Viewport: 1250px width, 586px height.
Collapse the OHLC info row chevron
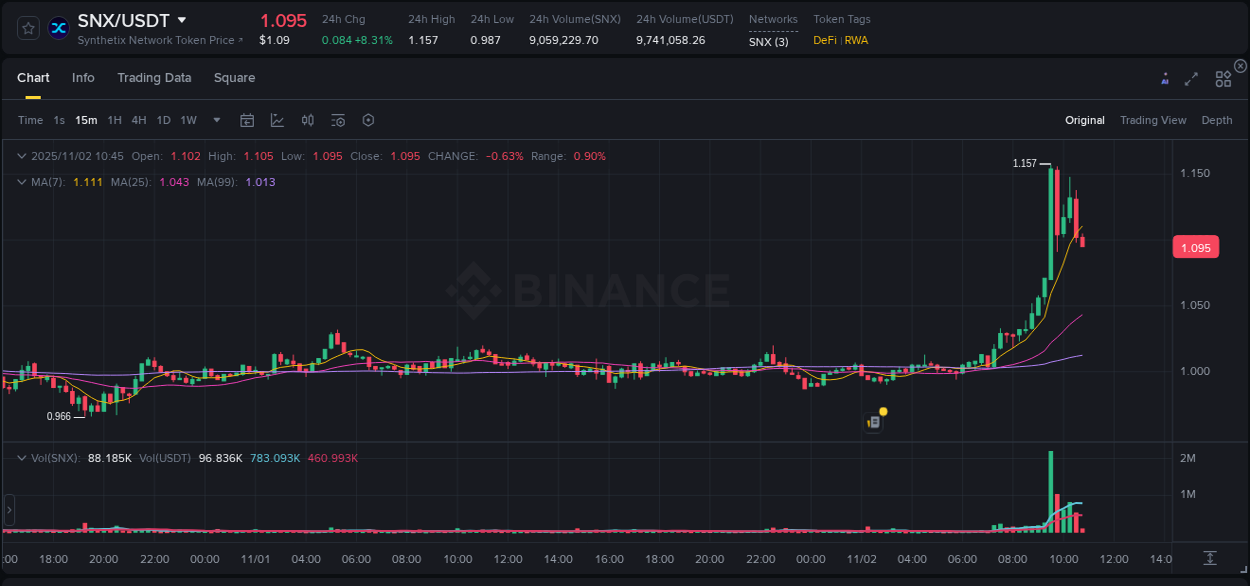point(21,156)
